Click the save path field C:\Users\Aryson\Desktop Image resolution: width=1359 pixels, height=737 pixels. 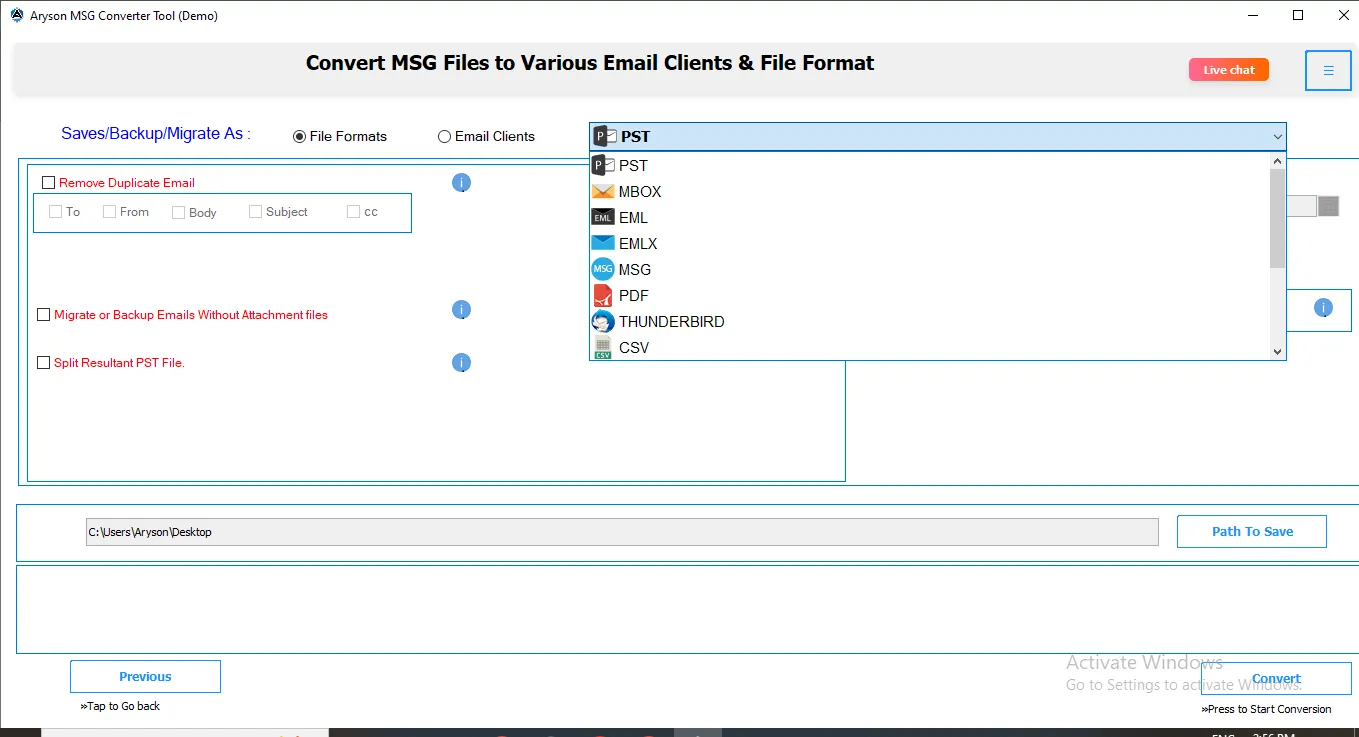coord(622,532)
